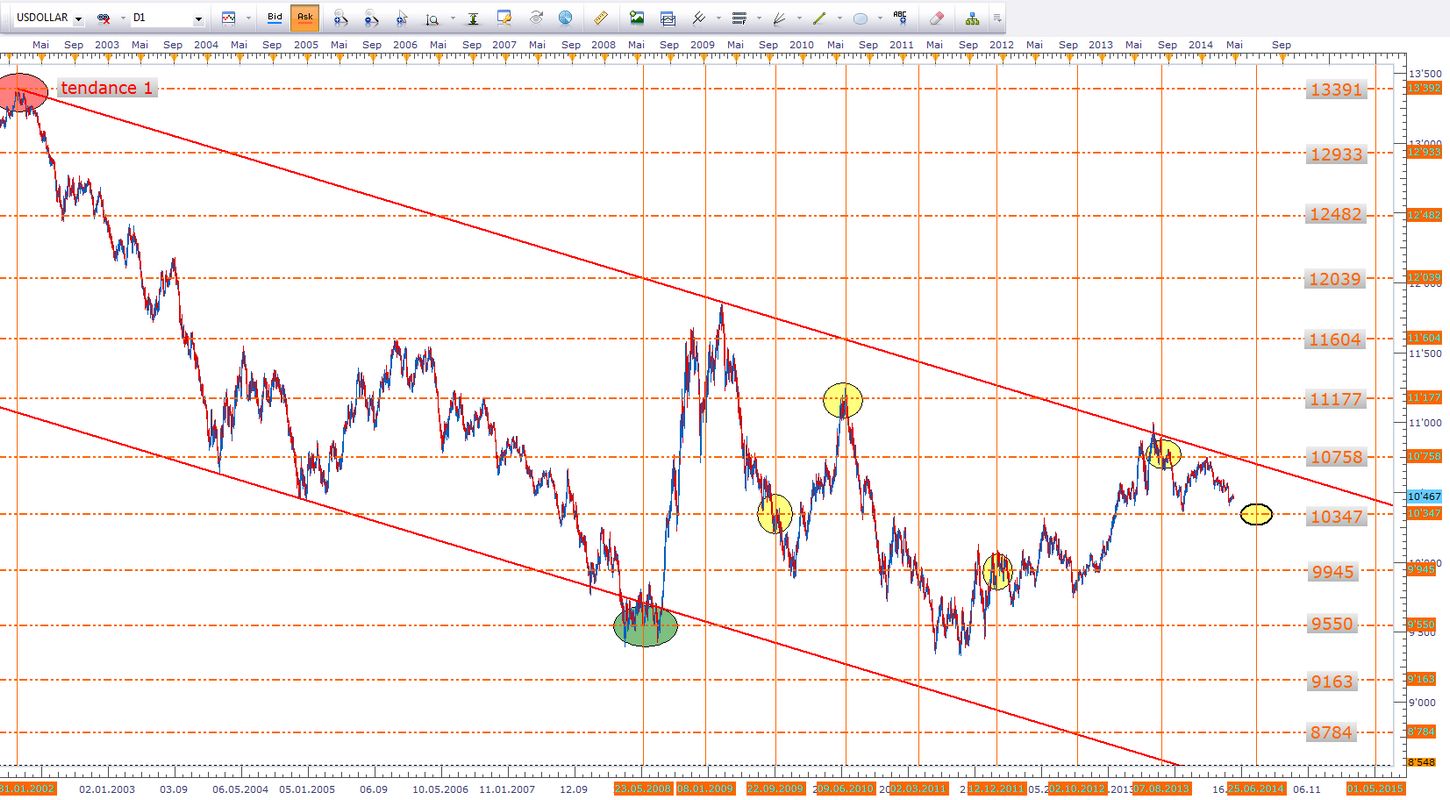Select the yellow ellipse beside the 10347 label
Viewport: 1450px width, 800px height.
coord(1256,514)
